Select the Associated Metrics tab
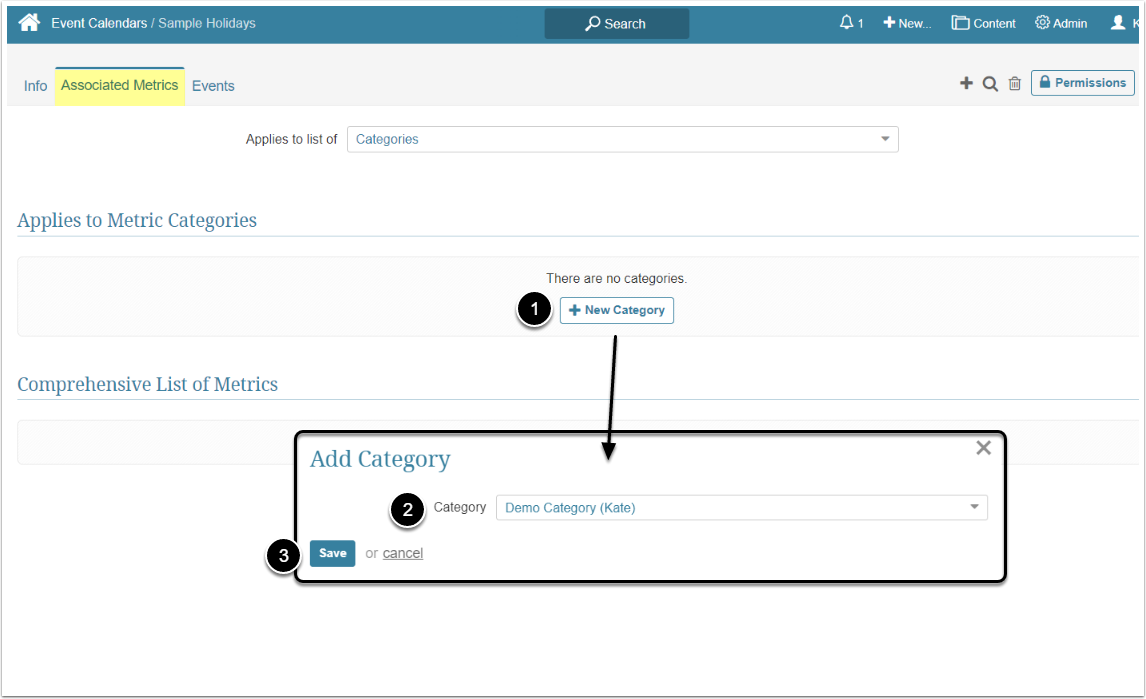 coord(119,86)
